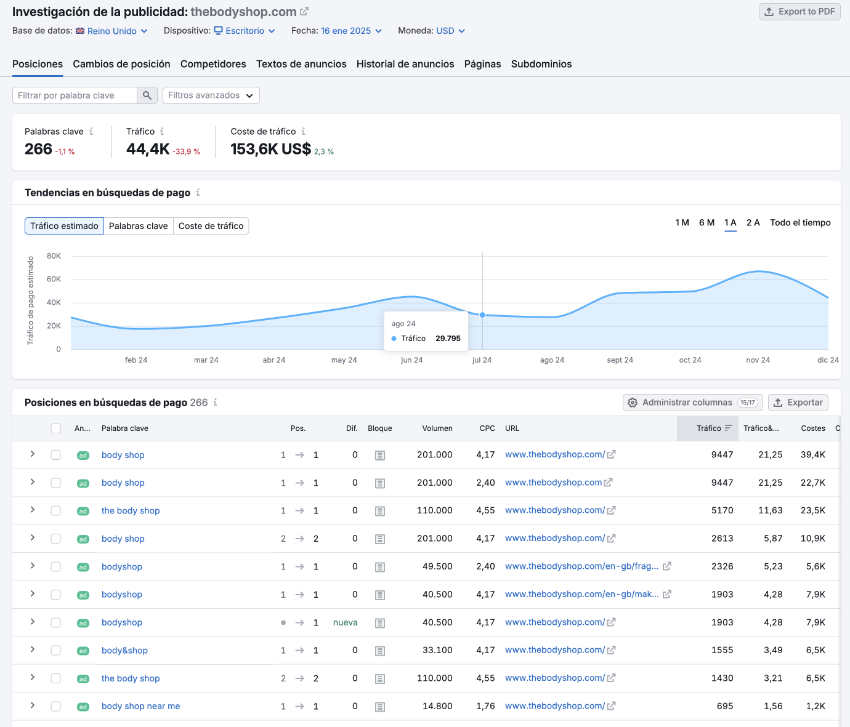Open block icon in the 'nueva' bodyshop row
The image size is (850, 727).
coord(380,623)
